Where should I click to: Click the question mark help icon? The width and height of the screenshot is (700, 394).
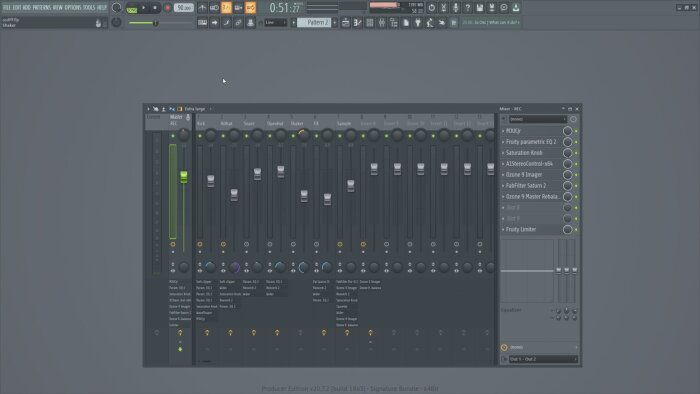(467, 8)
